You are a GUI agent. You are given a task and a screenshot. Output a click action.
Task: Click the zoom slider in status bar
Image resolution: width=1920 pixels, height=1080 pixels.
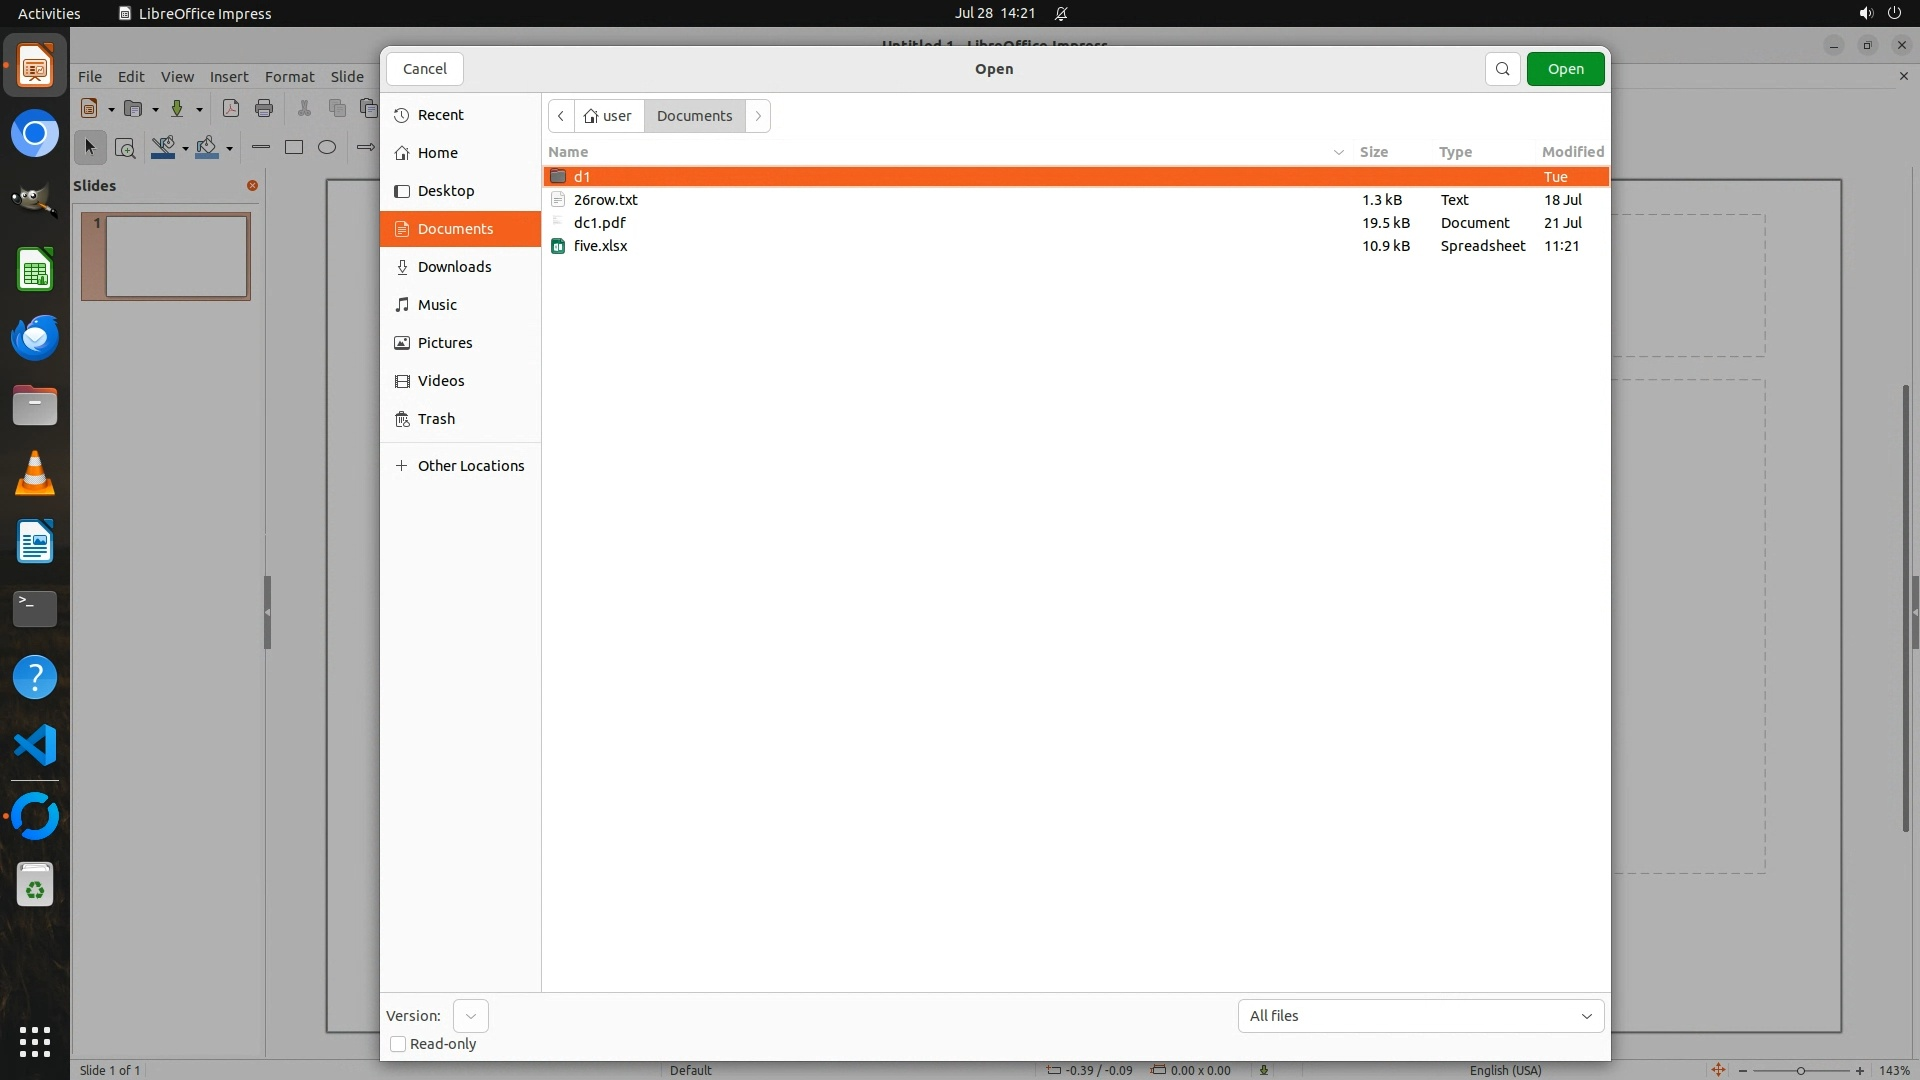(1800, 1071)
